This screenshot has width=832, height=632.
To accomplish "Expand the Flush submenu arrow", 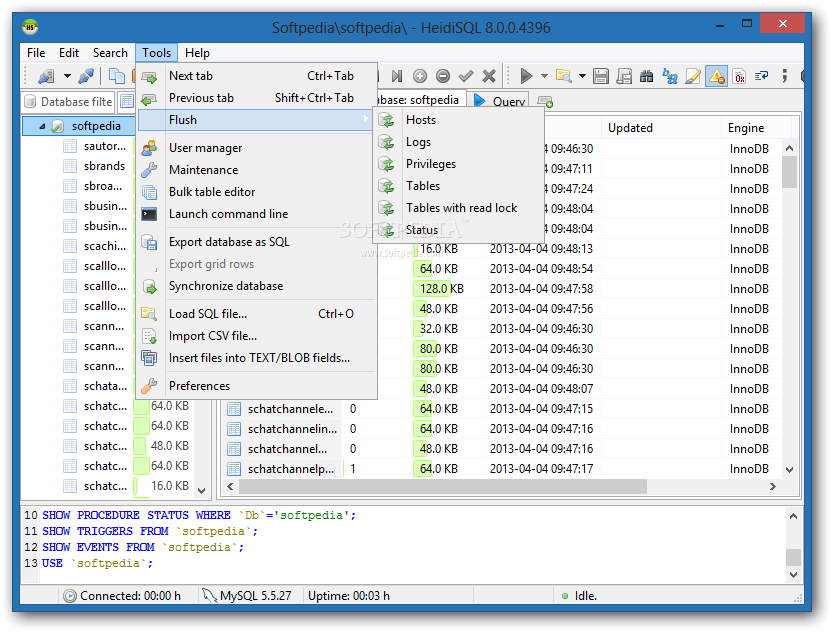I will pyautogui.click(x=366, y=119).
